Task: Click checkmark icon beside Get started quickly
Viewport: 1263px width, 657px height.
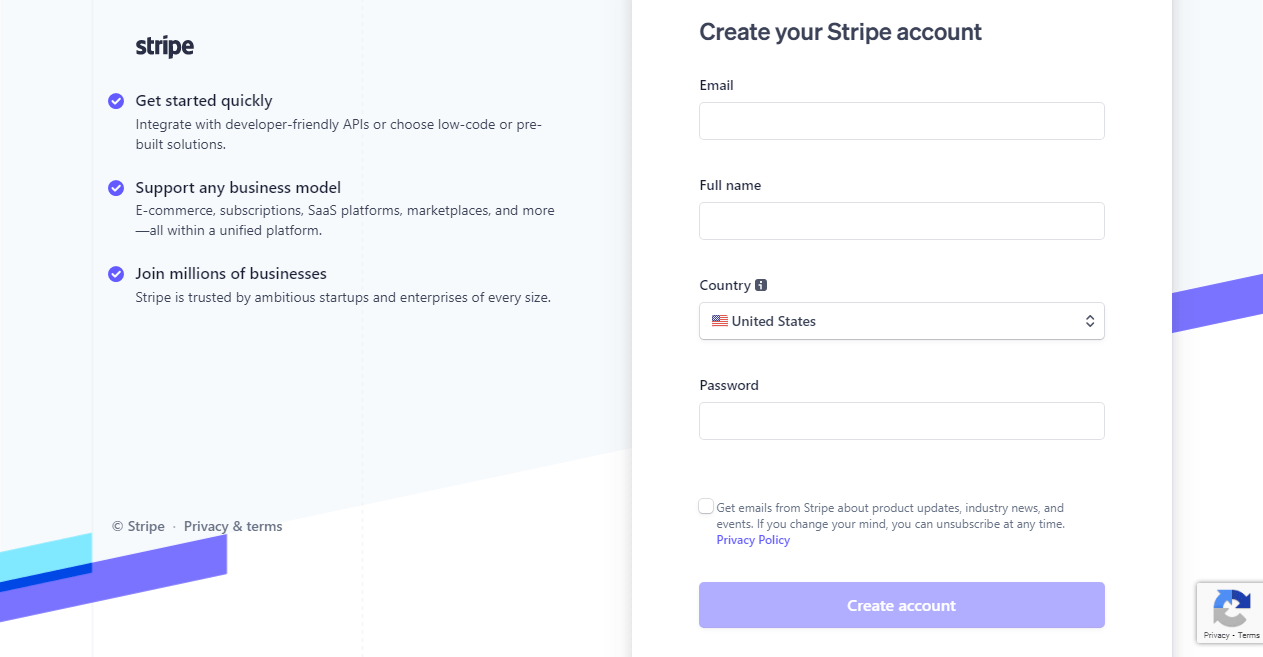Action: click(116, 101)
